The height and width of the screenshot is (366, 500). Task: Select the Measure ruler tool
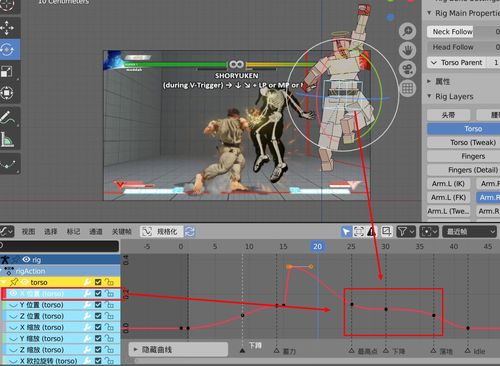(x=8, y=139)
